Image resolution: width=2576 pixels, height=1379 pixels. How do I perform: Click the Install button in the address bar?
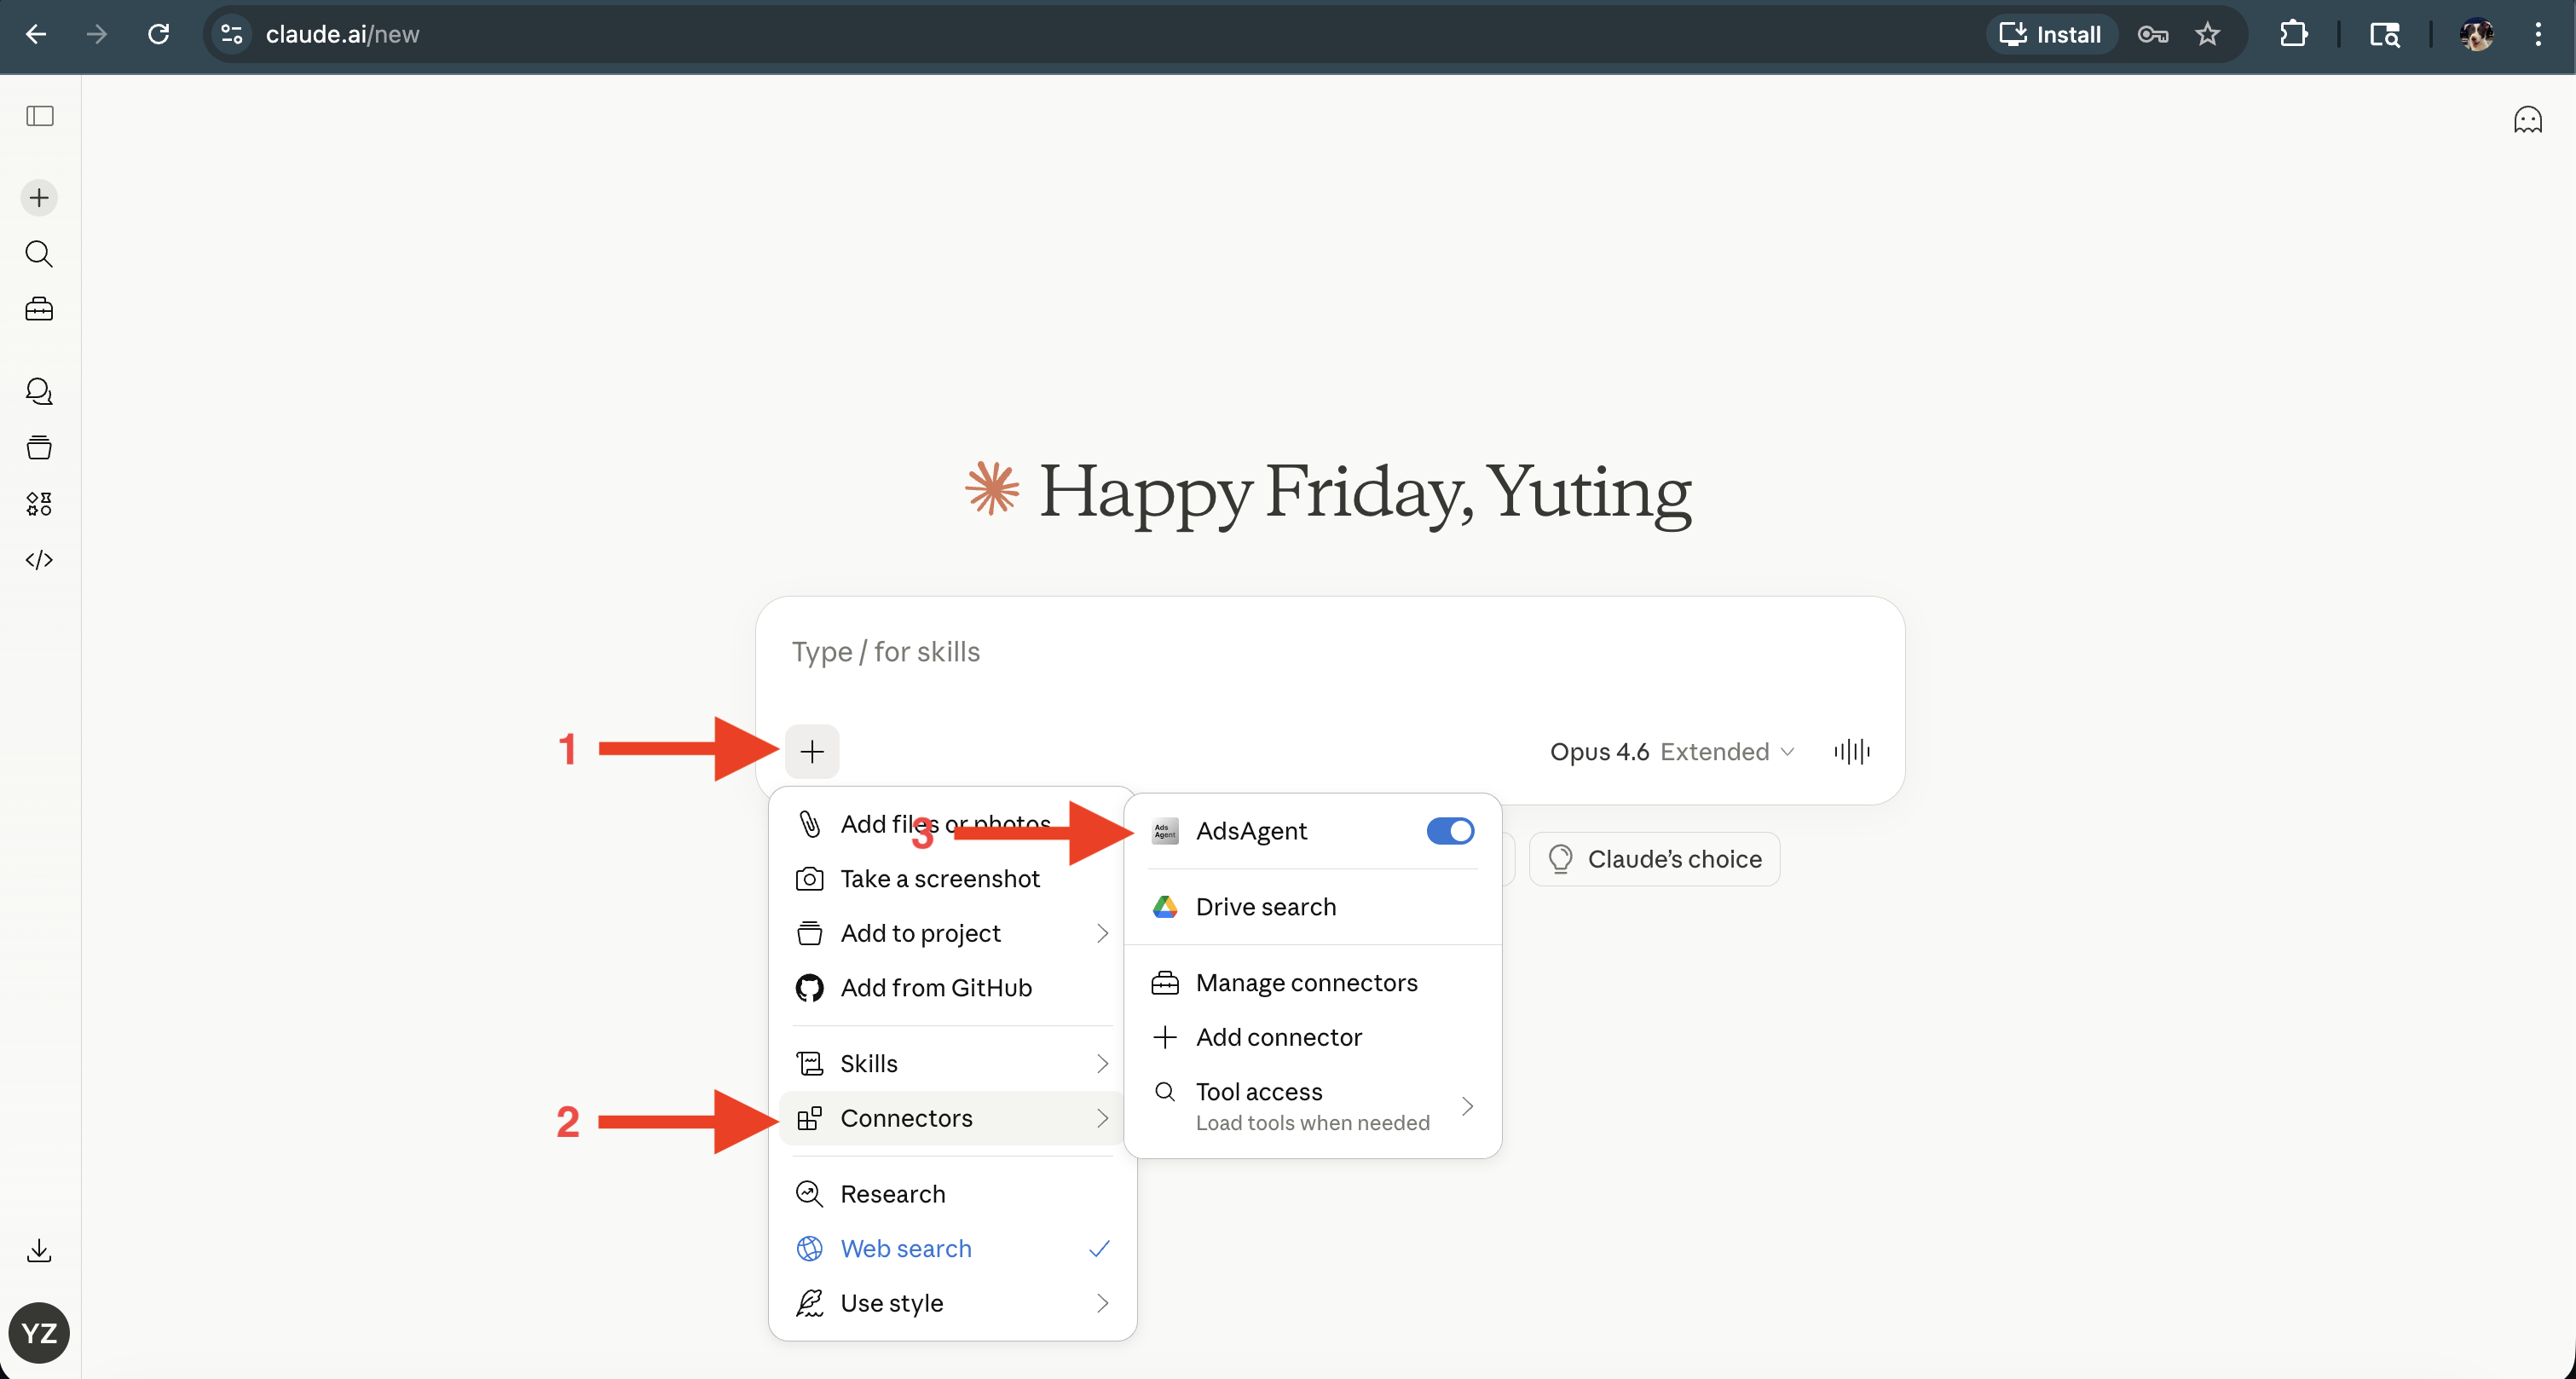[x=2051, y=33]
